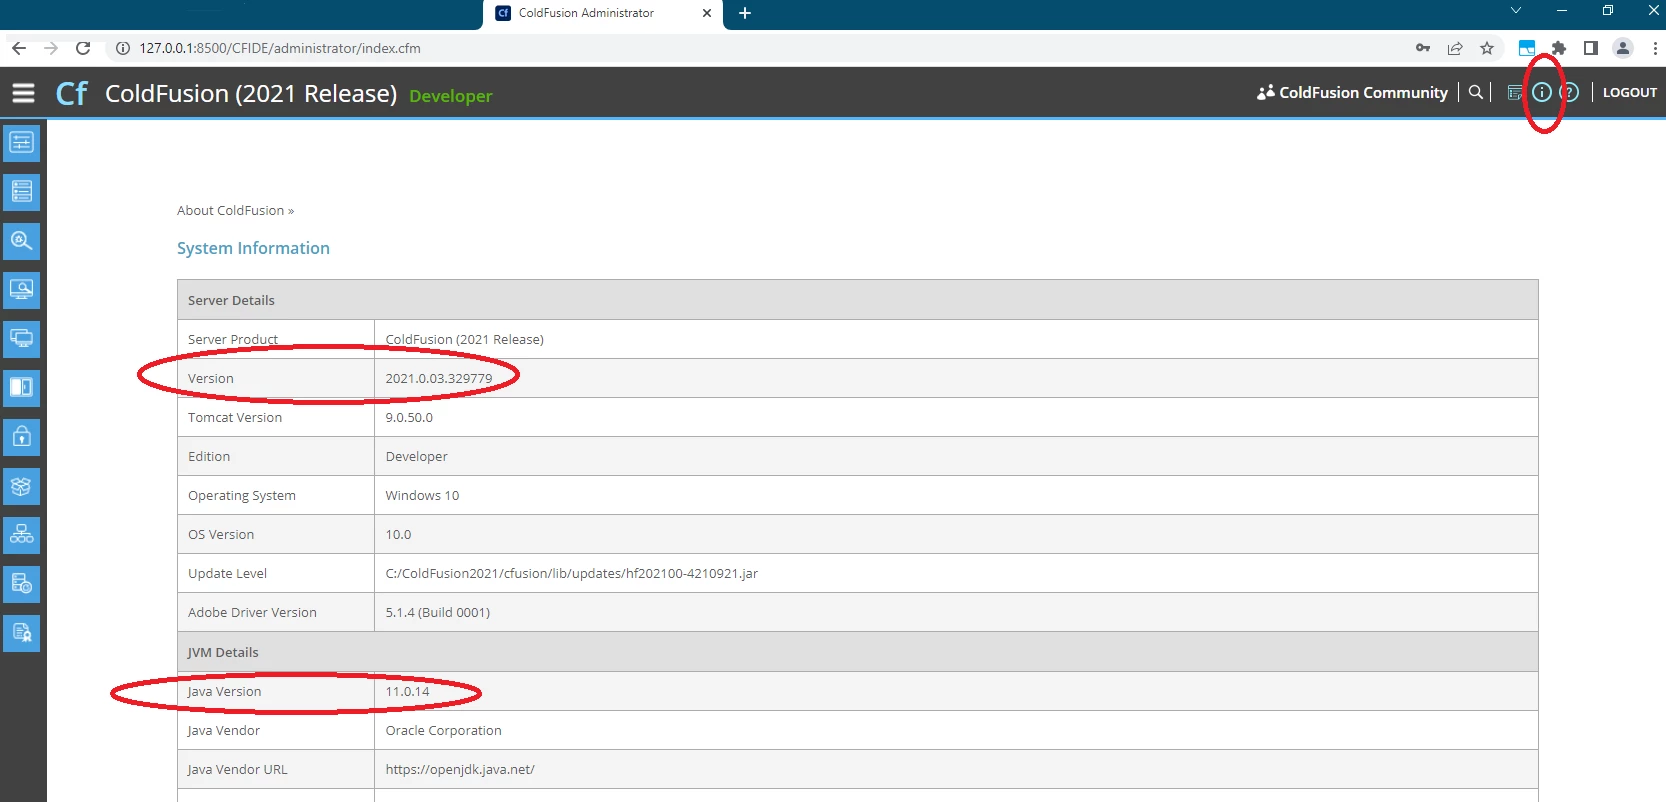Open Debugging & Logging magnifier-bug sidebar icon
The height and width of the screenshot is (802, 1666).
21,240
